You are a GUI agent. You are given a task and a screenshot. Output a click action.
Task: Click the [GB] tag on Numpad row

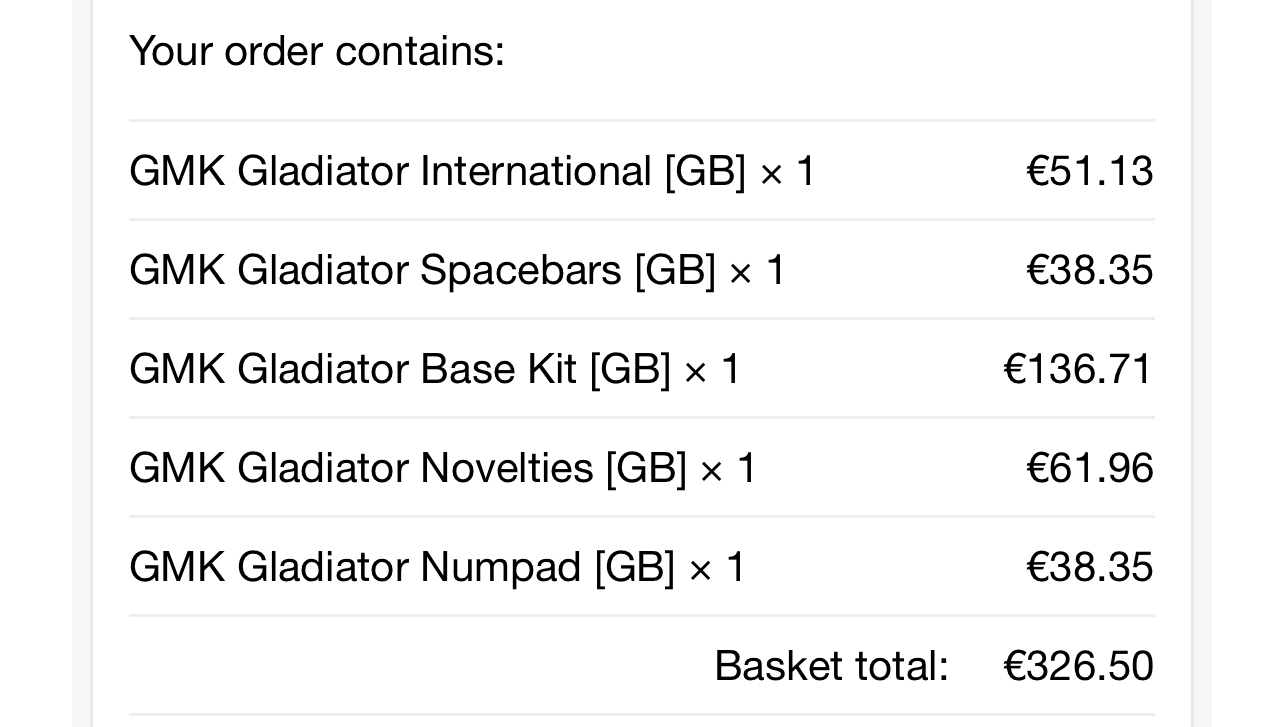[x=635, y=567]
